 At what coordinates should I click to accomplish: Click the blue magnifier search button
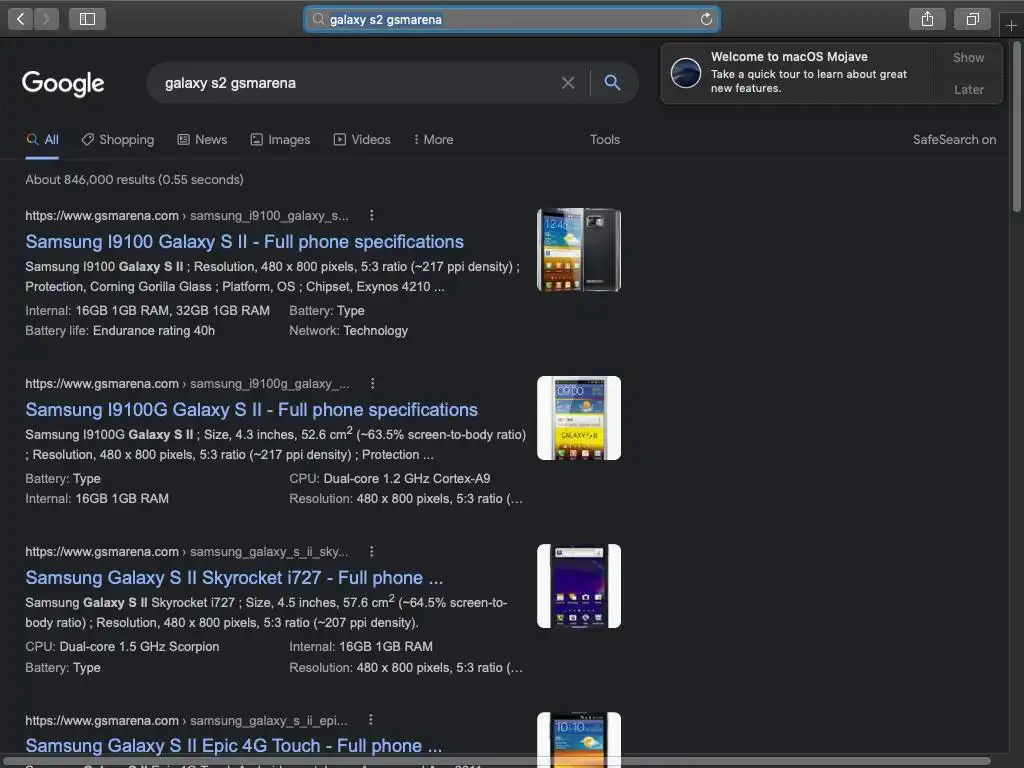[612, 82]
